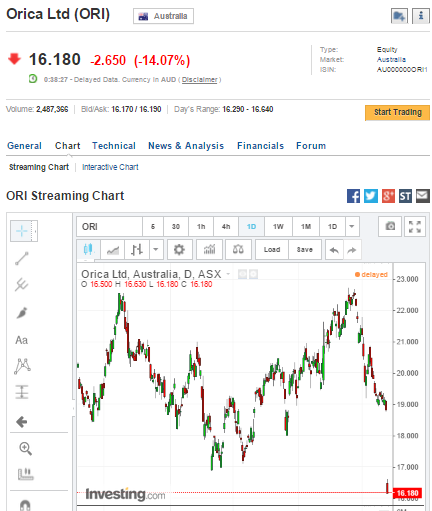Switch to bar chart style
The image size is (432, 511).
137,249
